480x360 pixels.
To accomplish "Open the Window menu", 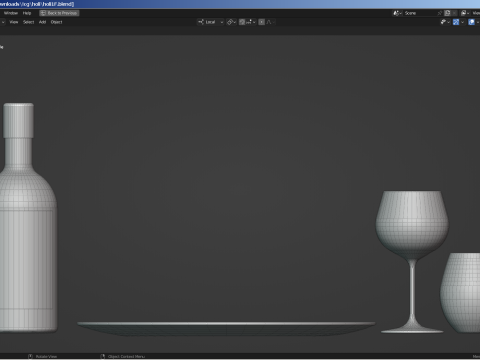I will click(11, 13).
